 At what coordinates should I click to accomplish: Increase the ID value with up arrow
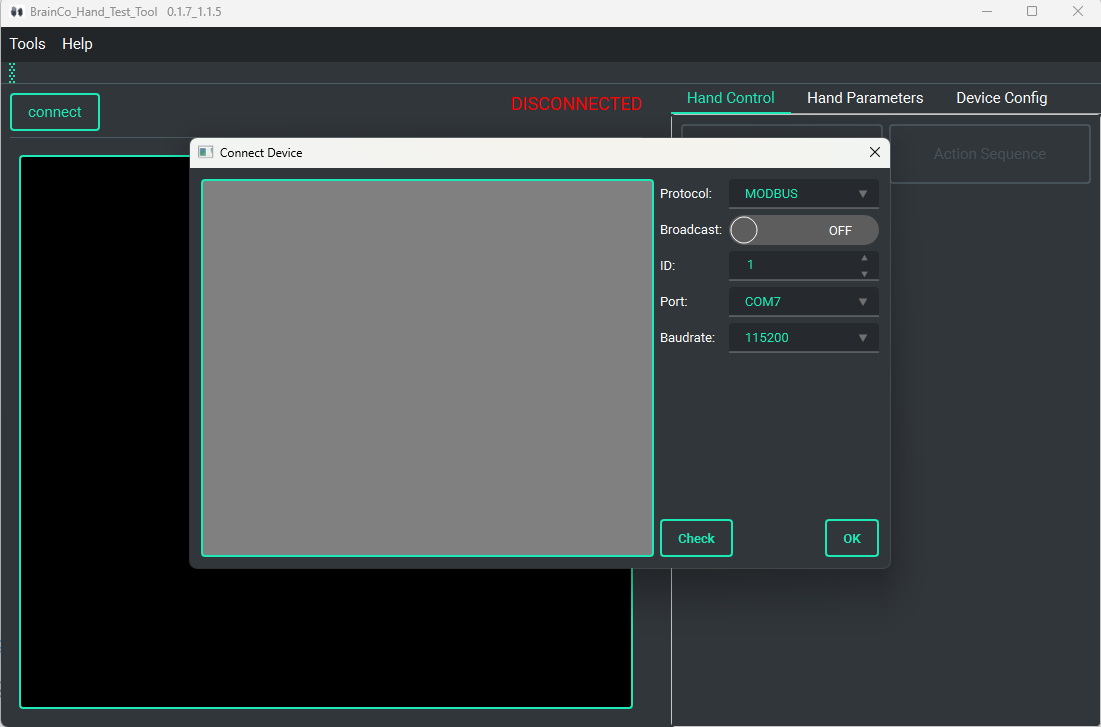pyautogui.click(x=864, y=258)
